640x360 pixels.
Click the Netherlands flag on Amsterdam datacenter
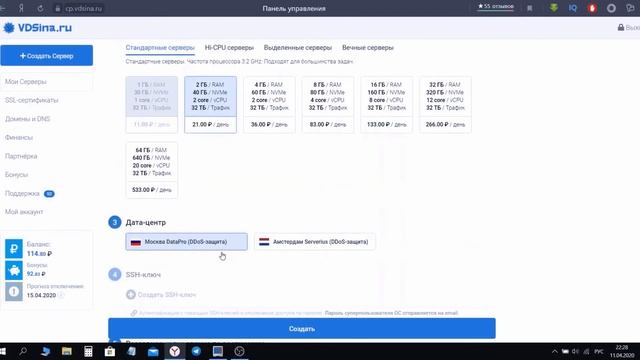(x=264, y=242)
